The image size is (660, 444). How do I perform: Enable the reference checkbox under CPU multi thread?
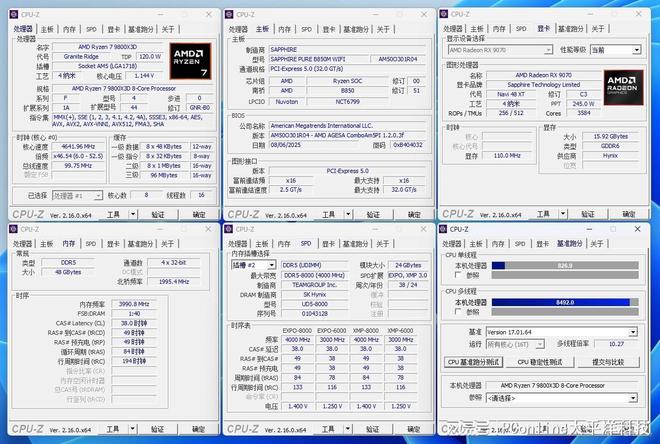[x=458, y=312]
